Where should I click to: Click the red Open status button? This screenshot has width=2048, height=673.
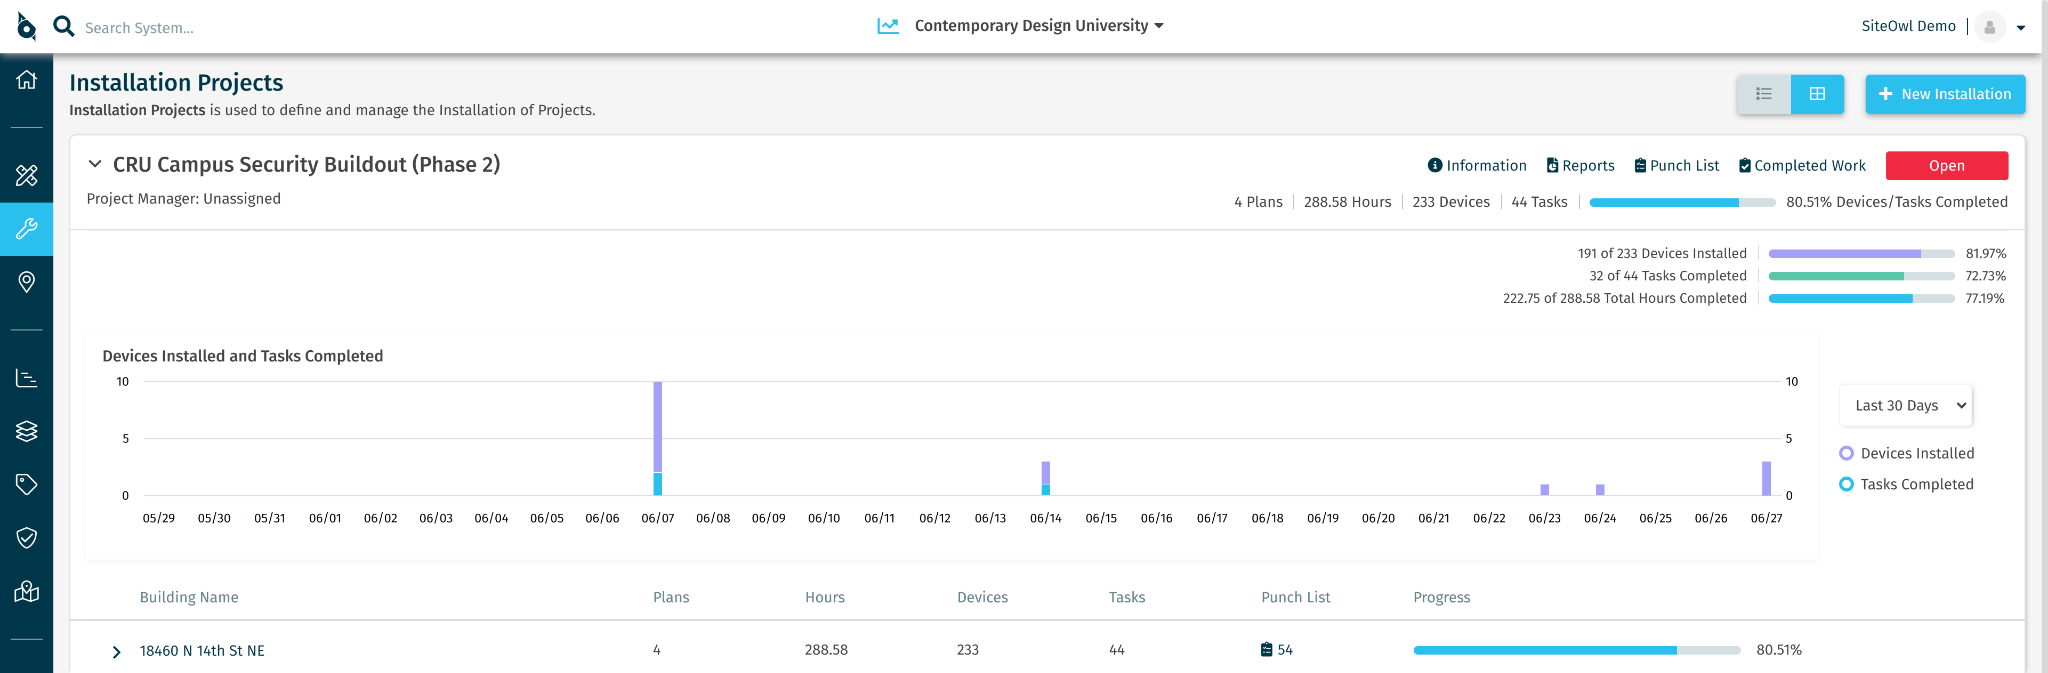[1946, 166]
